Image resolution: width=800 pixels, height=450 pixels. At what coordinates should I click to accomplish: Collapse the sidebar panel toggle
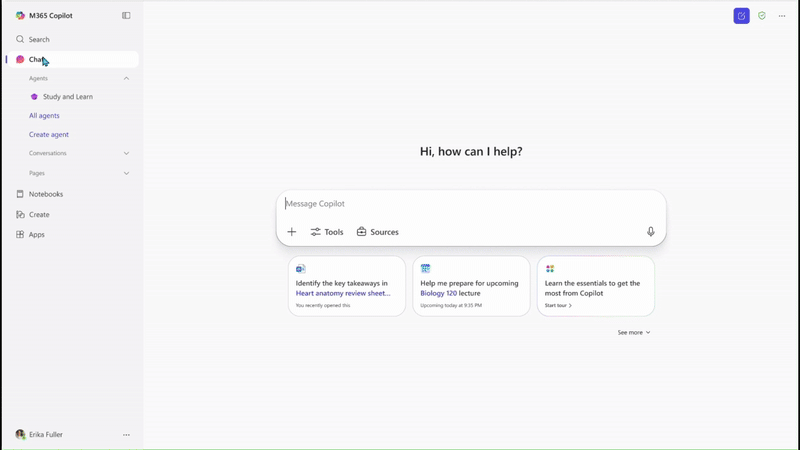click(x=126, y=16)
